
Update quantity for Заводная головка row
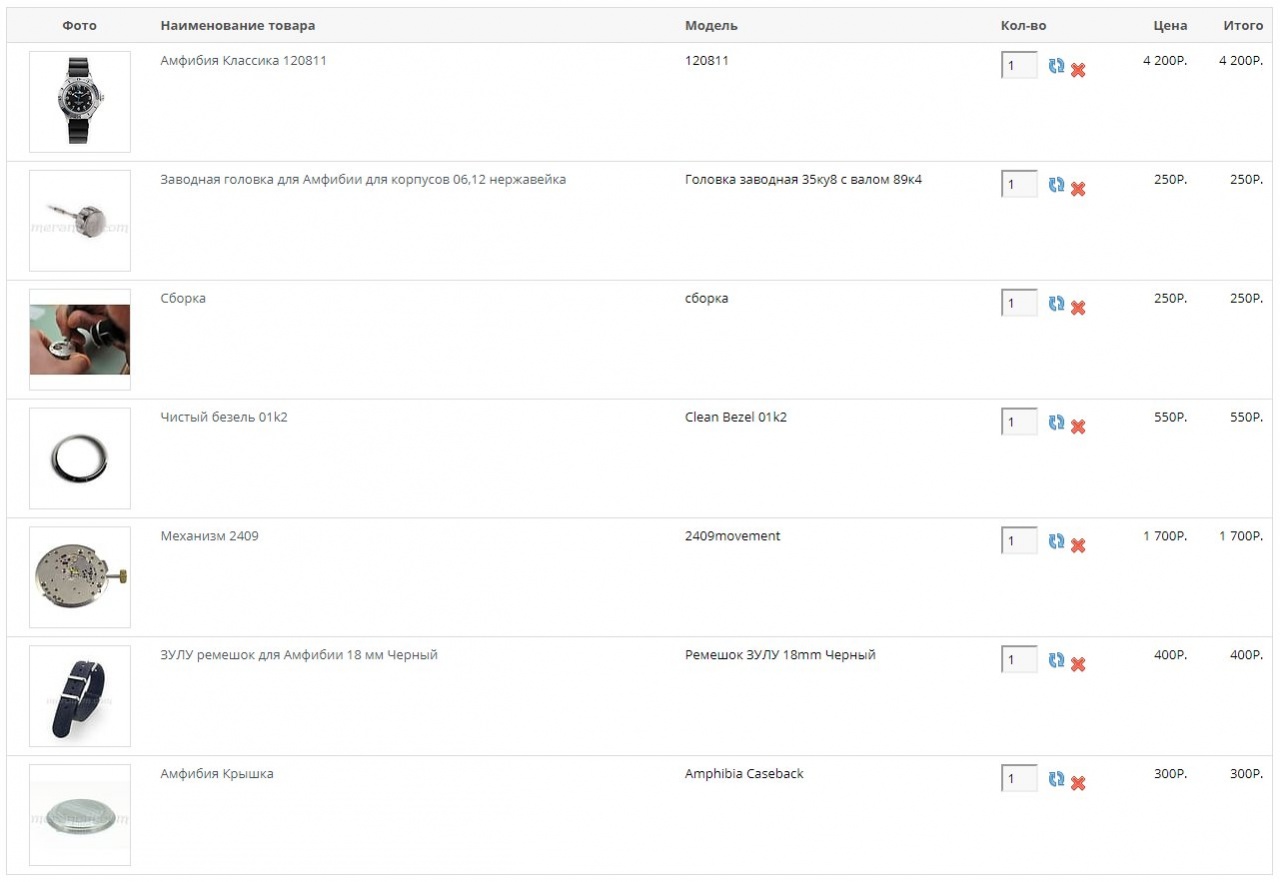[x=1056, y=185]
